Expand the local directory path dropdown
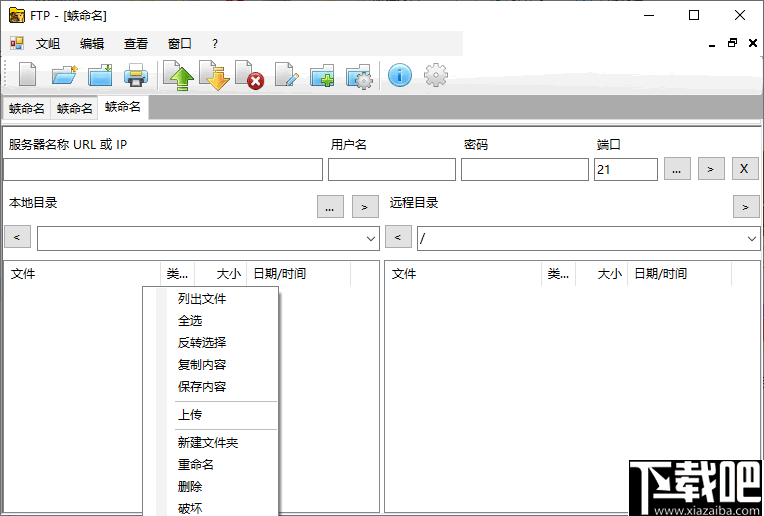Image resolution: width=764 pixels, height=516 pixels. pos(371,239)
